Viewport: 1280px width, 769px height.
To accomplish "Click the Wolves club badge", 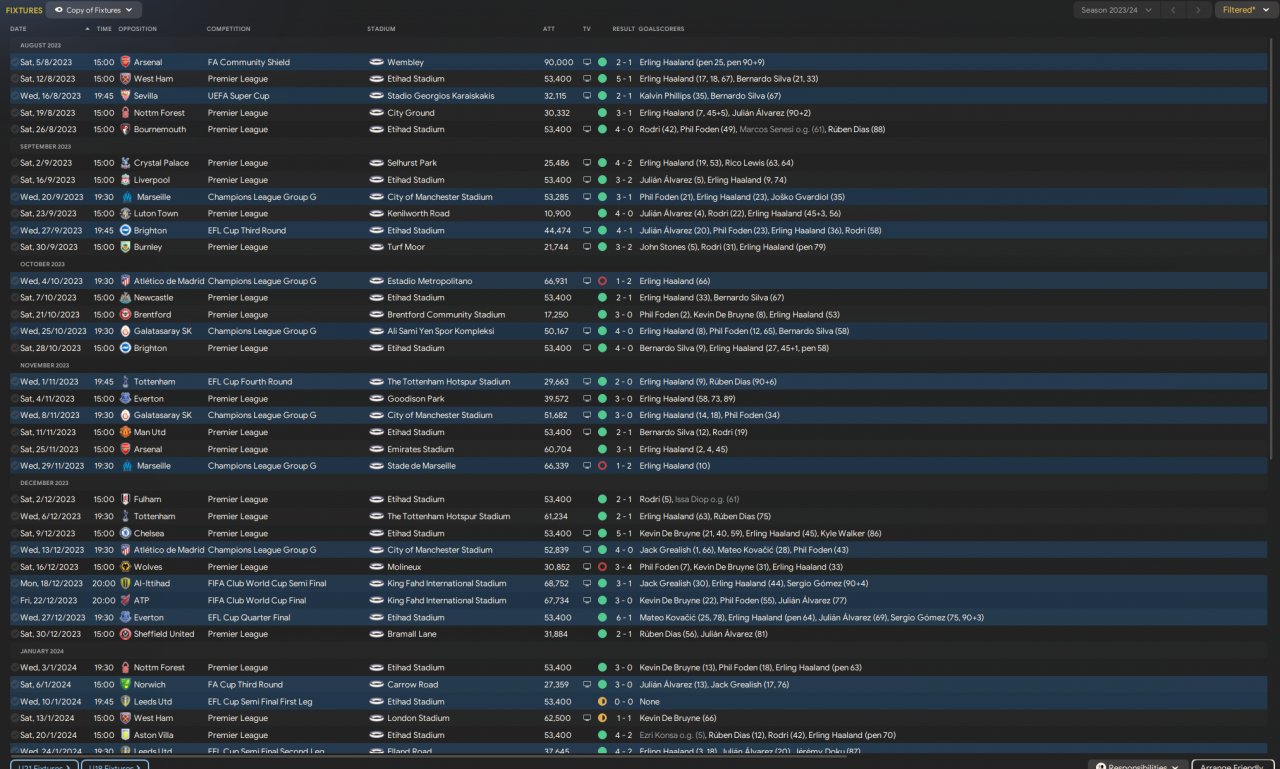I will point(125,567).
